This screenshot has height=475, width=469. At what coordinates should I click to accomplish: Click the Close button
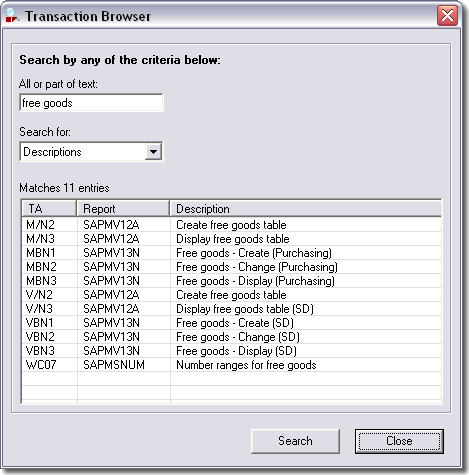click(x=399, y=441)
